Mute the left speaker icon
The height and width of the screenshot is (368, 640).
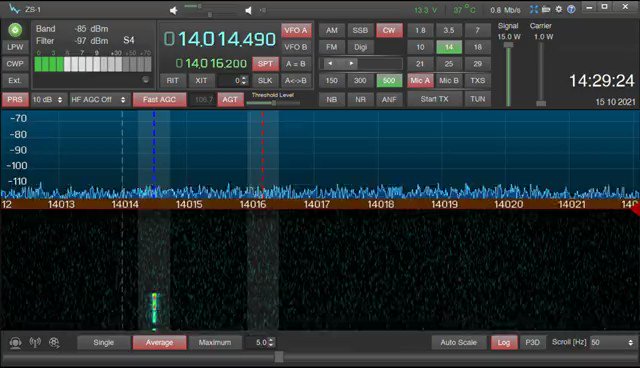[173, 11]
